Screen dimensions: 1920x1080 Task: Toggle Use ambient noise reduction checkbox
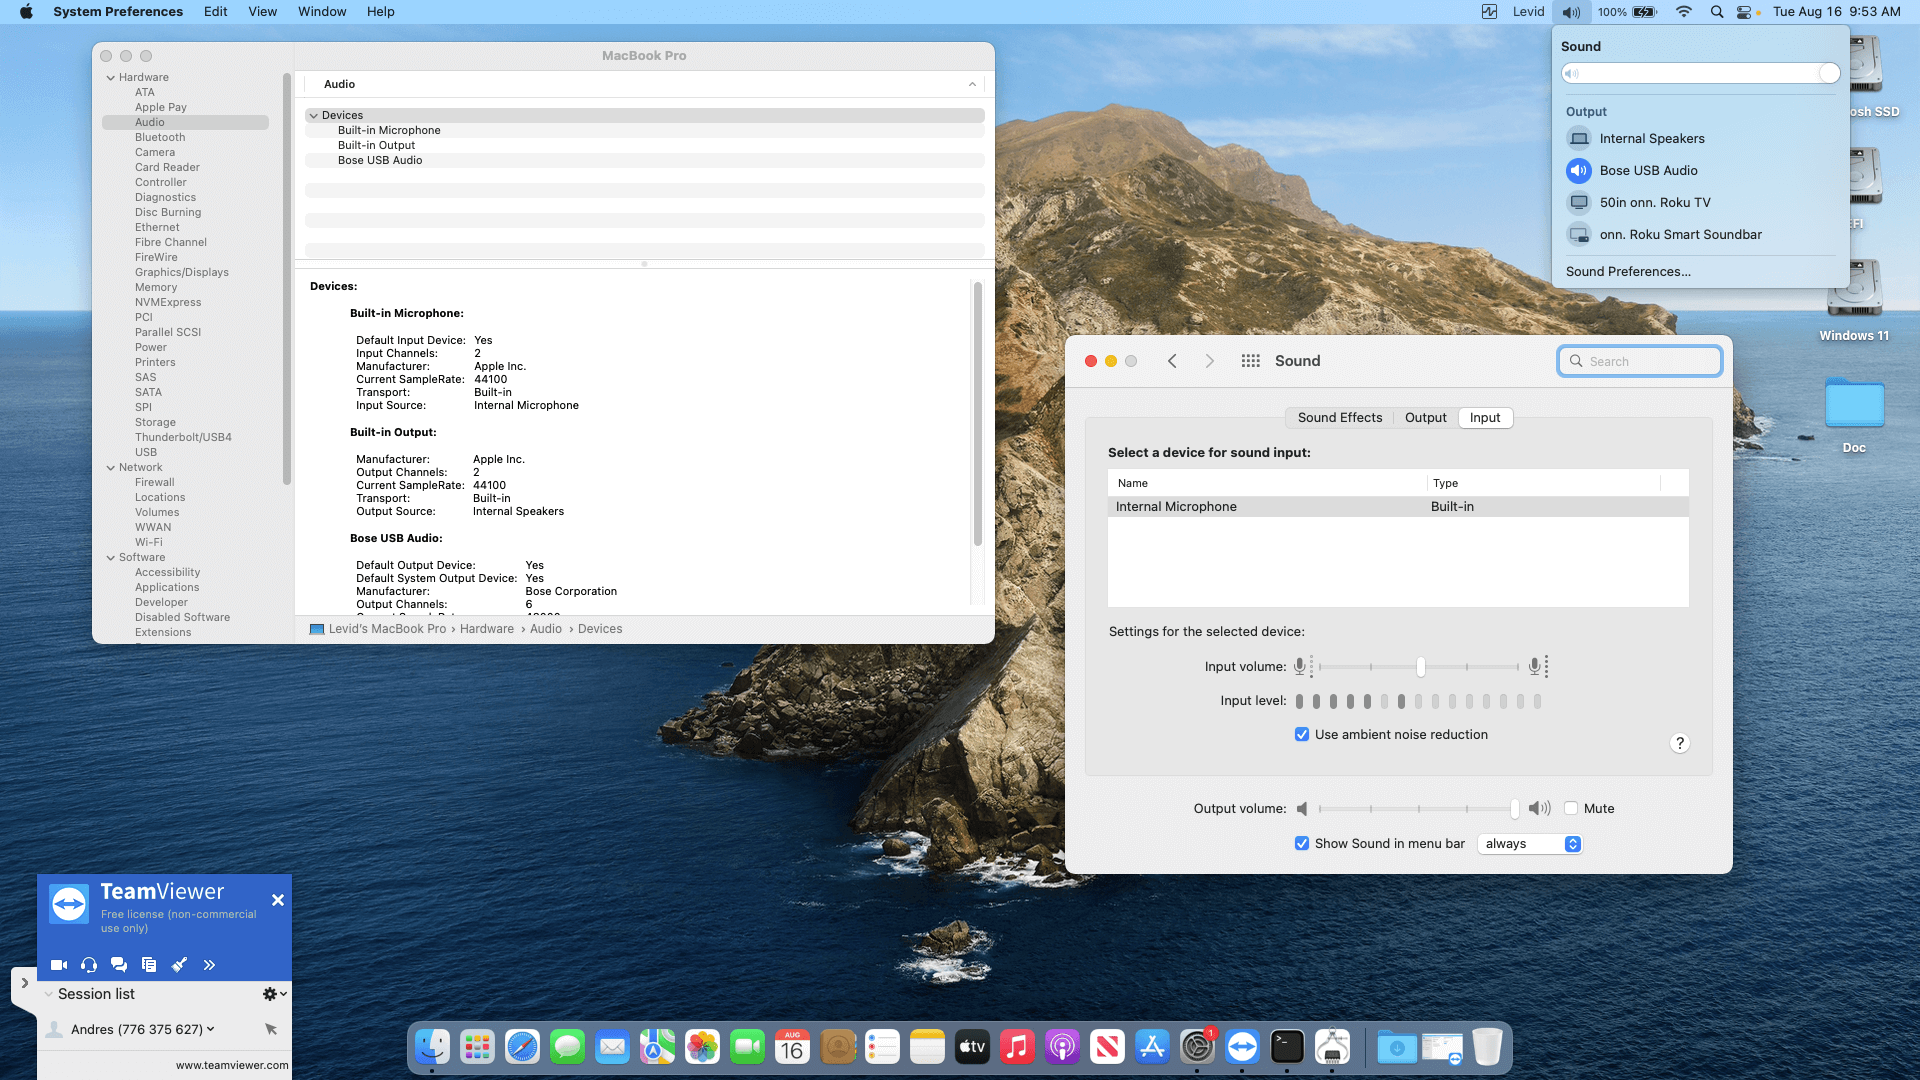point(1302,735)
